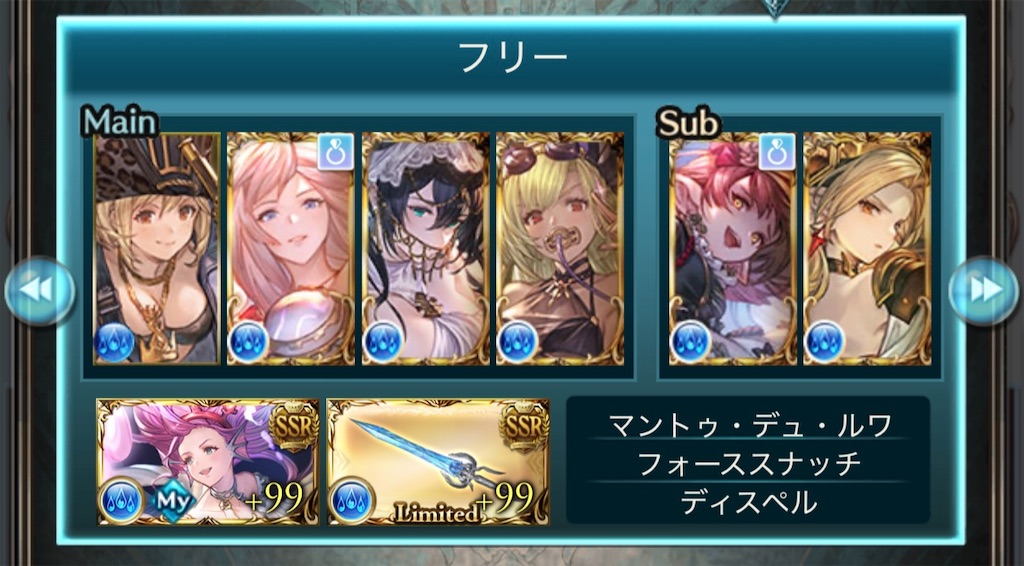Open the SSR mermaid summon card
Screen dimensions: 1024x566
(x=208, y=462)
